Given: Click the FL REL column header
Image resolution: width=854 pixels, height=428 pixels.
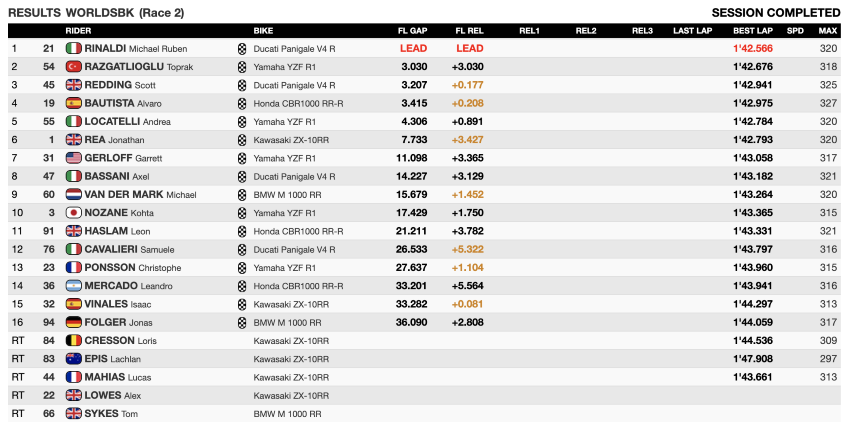Looking at the screenshot, I should (469, 30).
